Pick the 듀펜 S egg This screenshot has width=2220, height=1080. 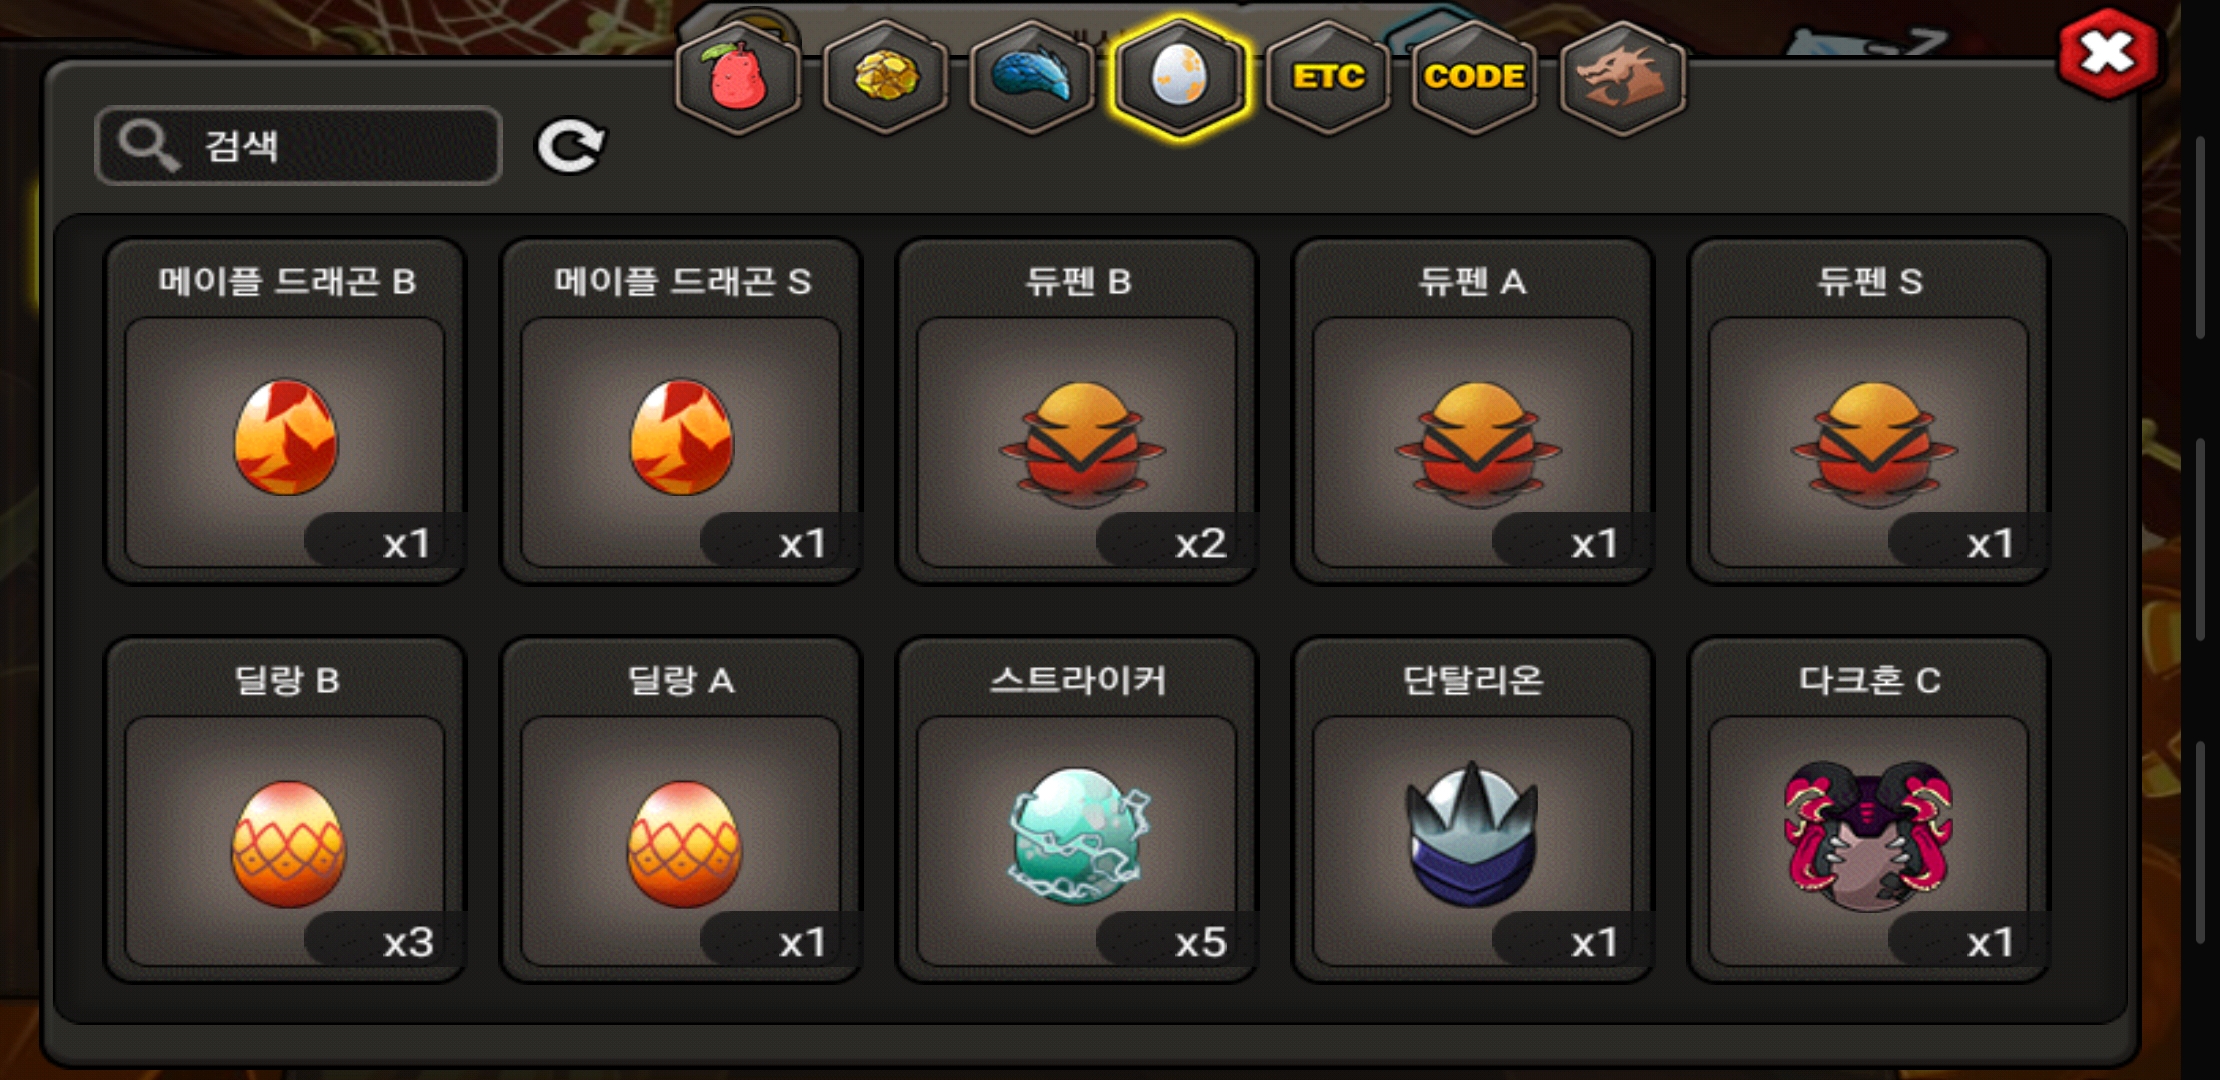click(x=1869, y=411)
